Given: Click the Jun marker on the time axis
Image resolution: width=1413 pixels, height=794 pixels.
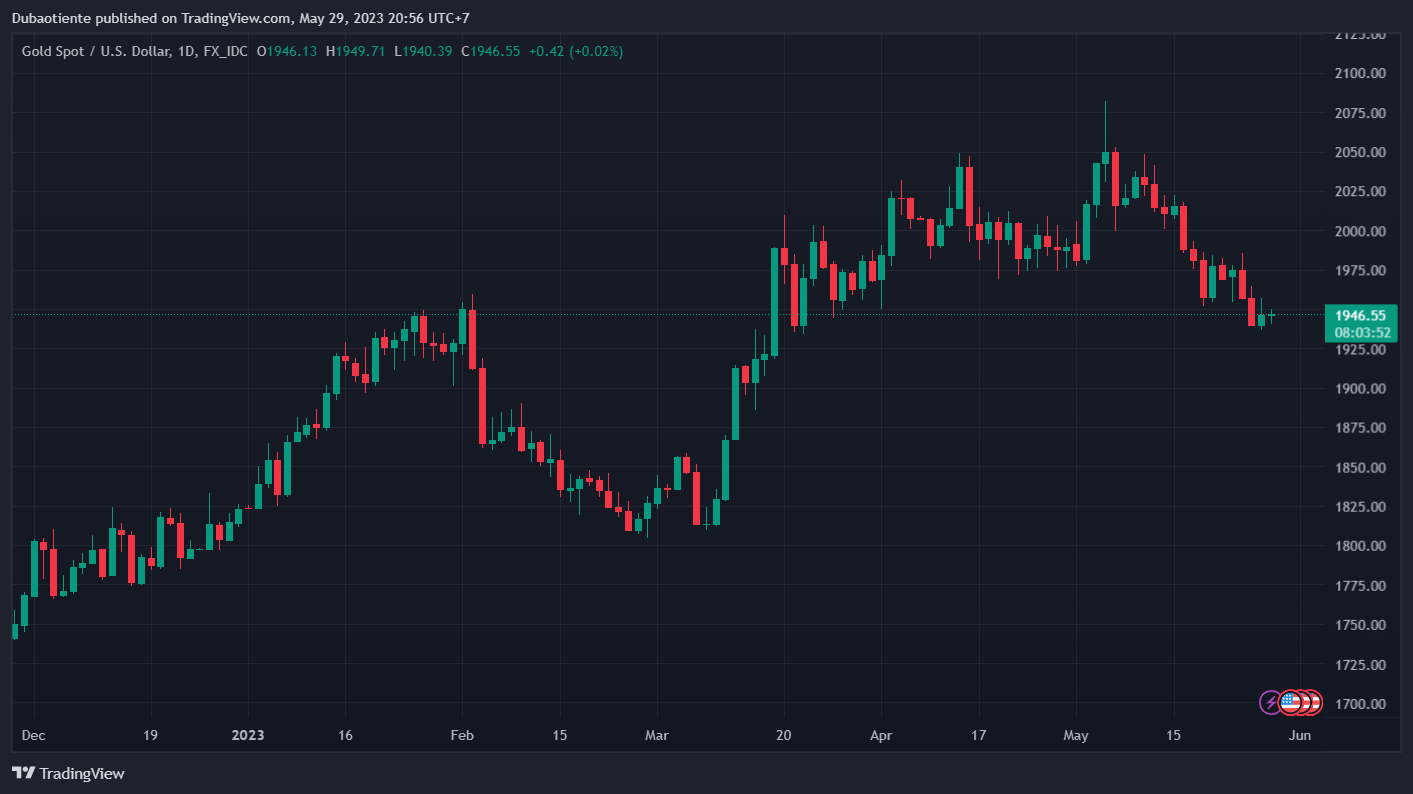Looking at the screenshot, I should coord(1300,736).
